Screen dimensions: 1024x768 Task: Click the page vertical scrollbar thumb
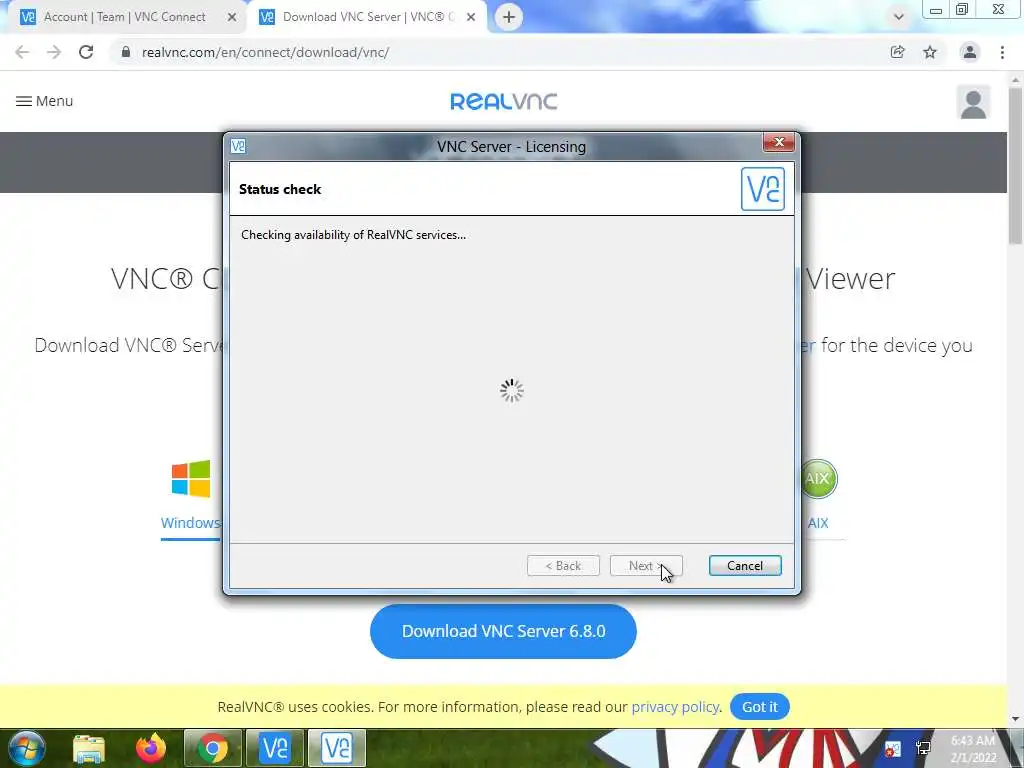click(x=1016, y=166)
